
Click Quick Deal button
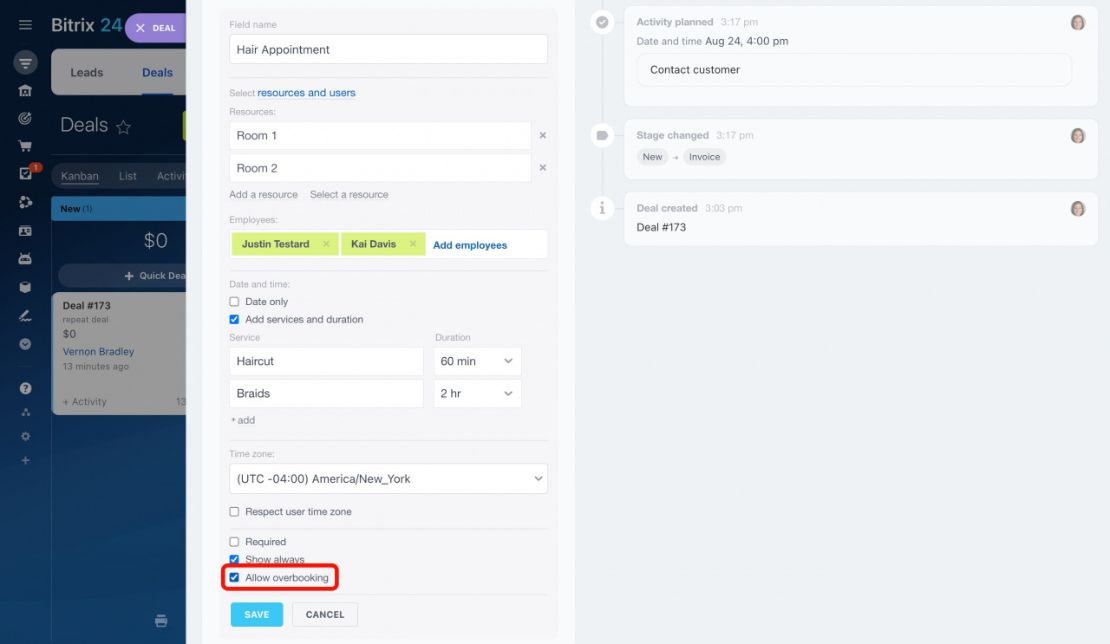122,276
